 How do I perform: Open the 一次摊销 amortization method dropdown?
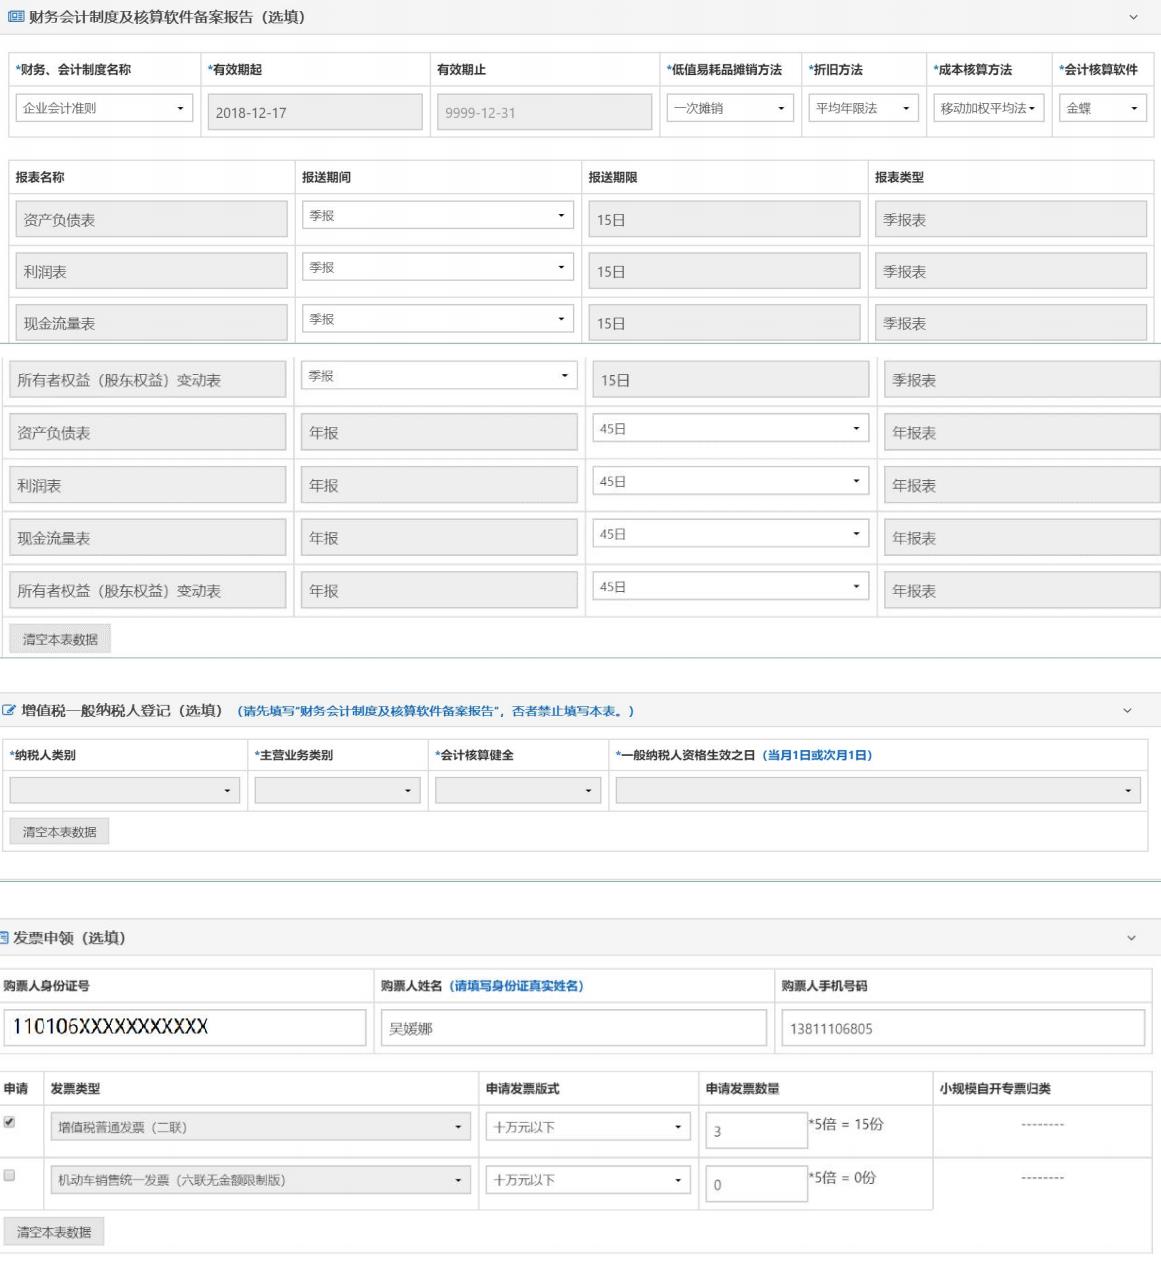(729, 108)
